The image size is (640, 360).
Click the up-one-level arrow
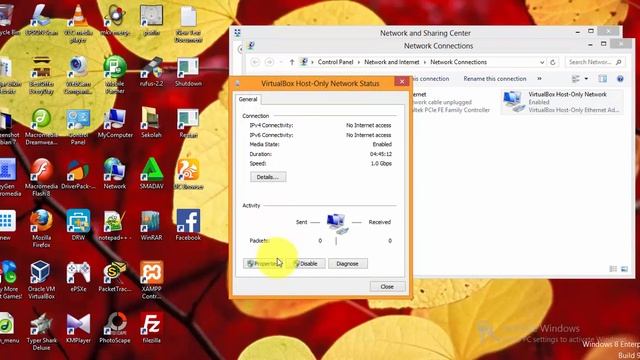click(291, 62)
